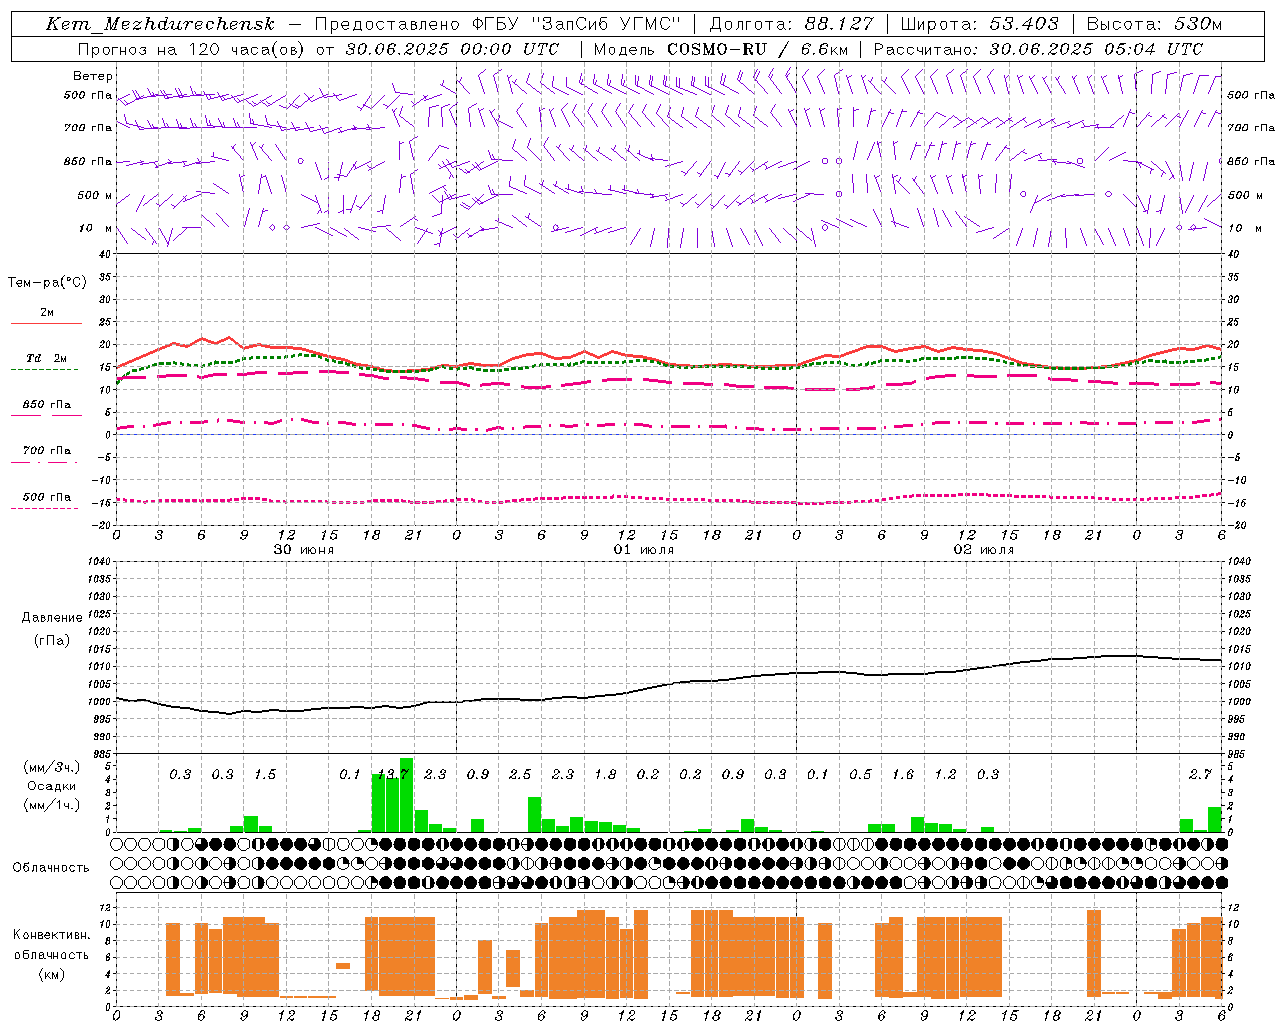The width and height of the screenshot is (1280, 1024).
Task: Click the "Облачность" cloudiness label
Action: coord(51,868)
